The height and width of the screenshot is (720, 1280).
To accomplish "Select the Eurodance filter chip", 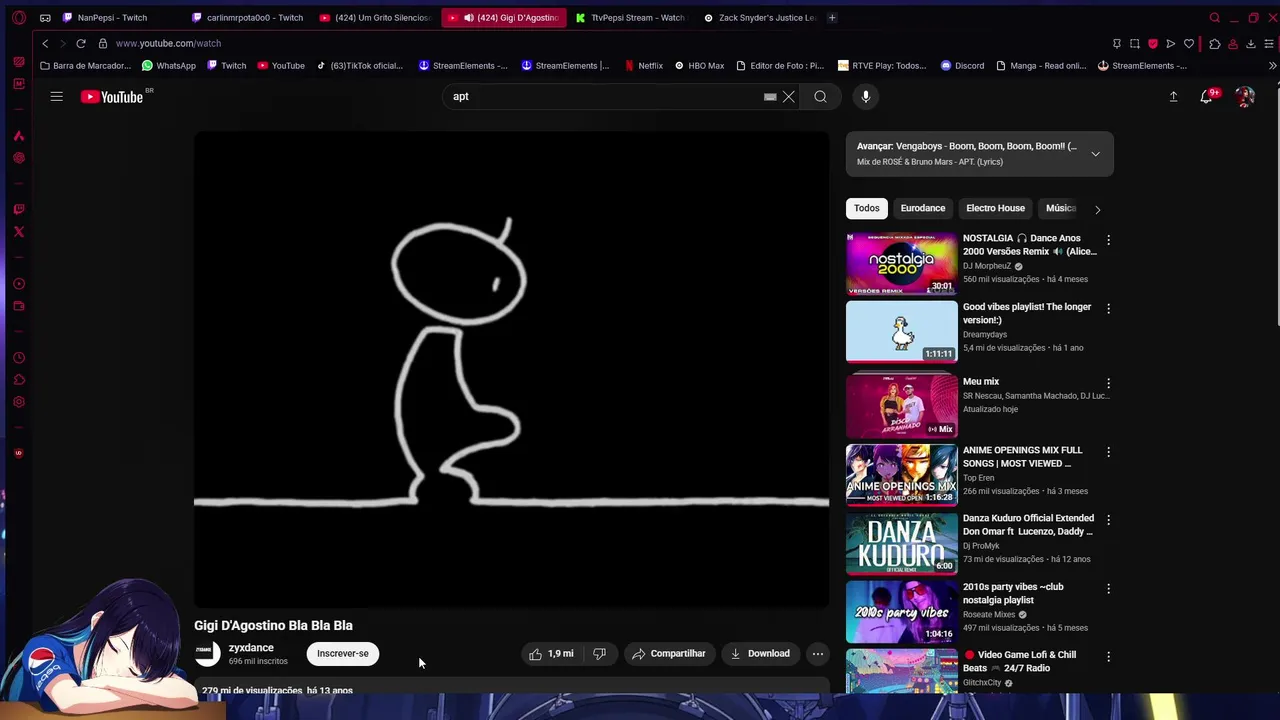I will [x=923, y=209].
